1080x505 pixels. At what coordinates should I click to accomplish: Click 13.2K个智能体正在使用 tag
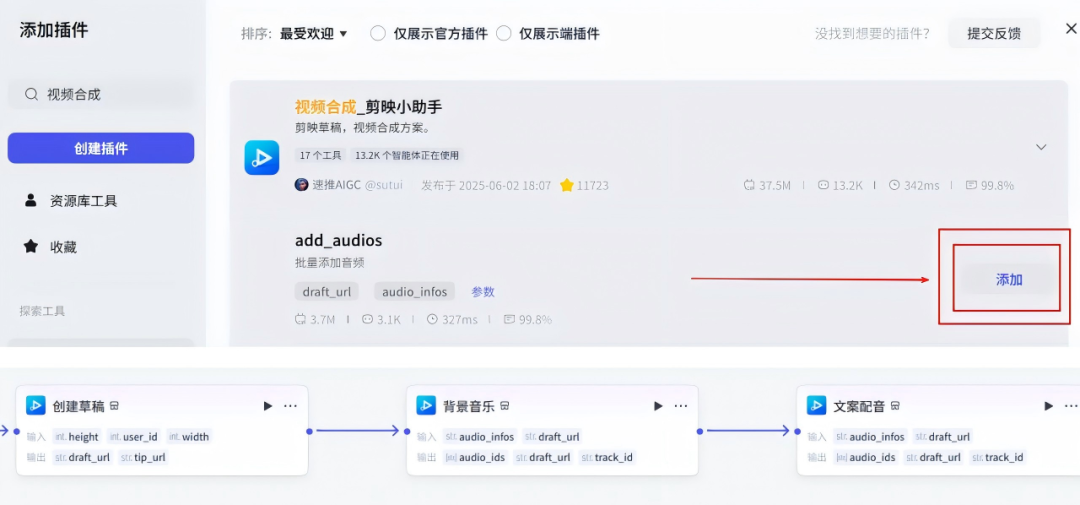(406, 155)
